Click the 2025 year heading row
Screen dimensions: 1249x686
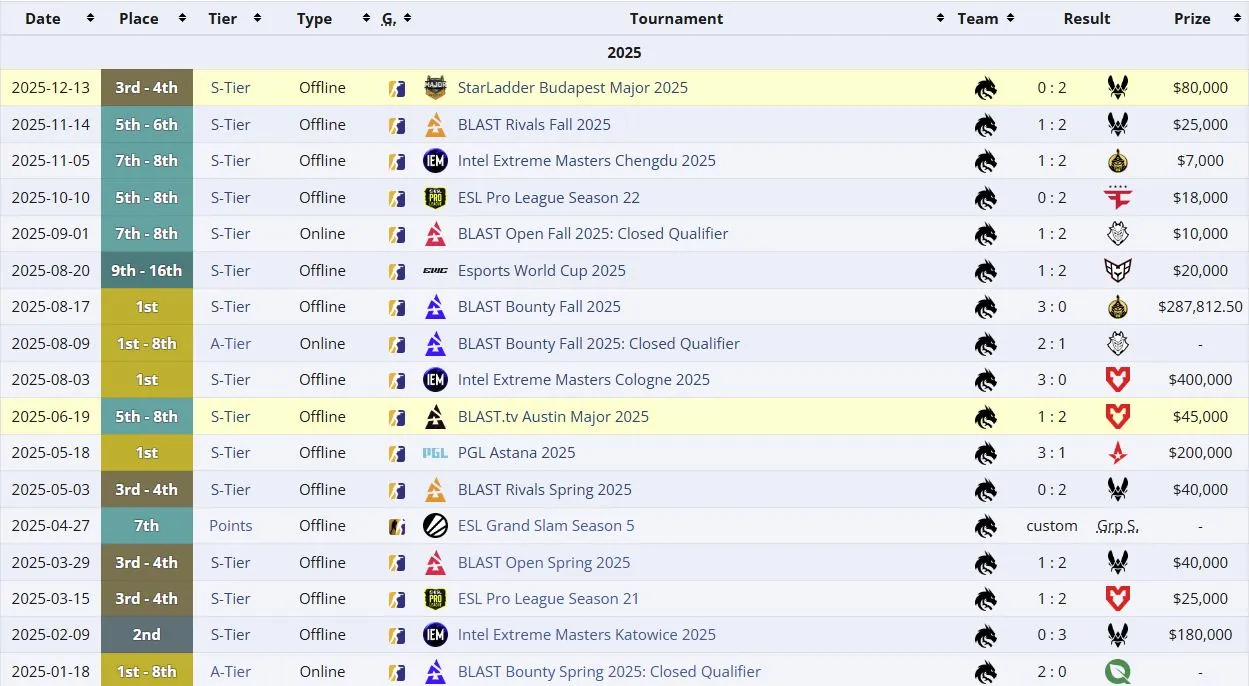tap(624, 52)
